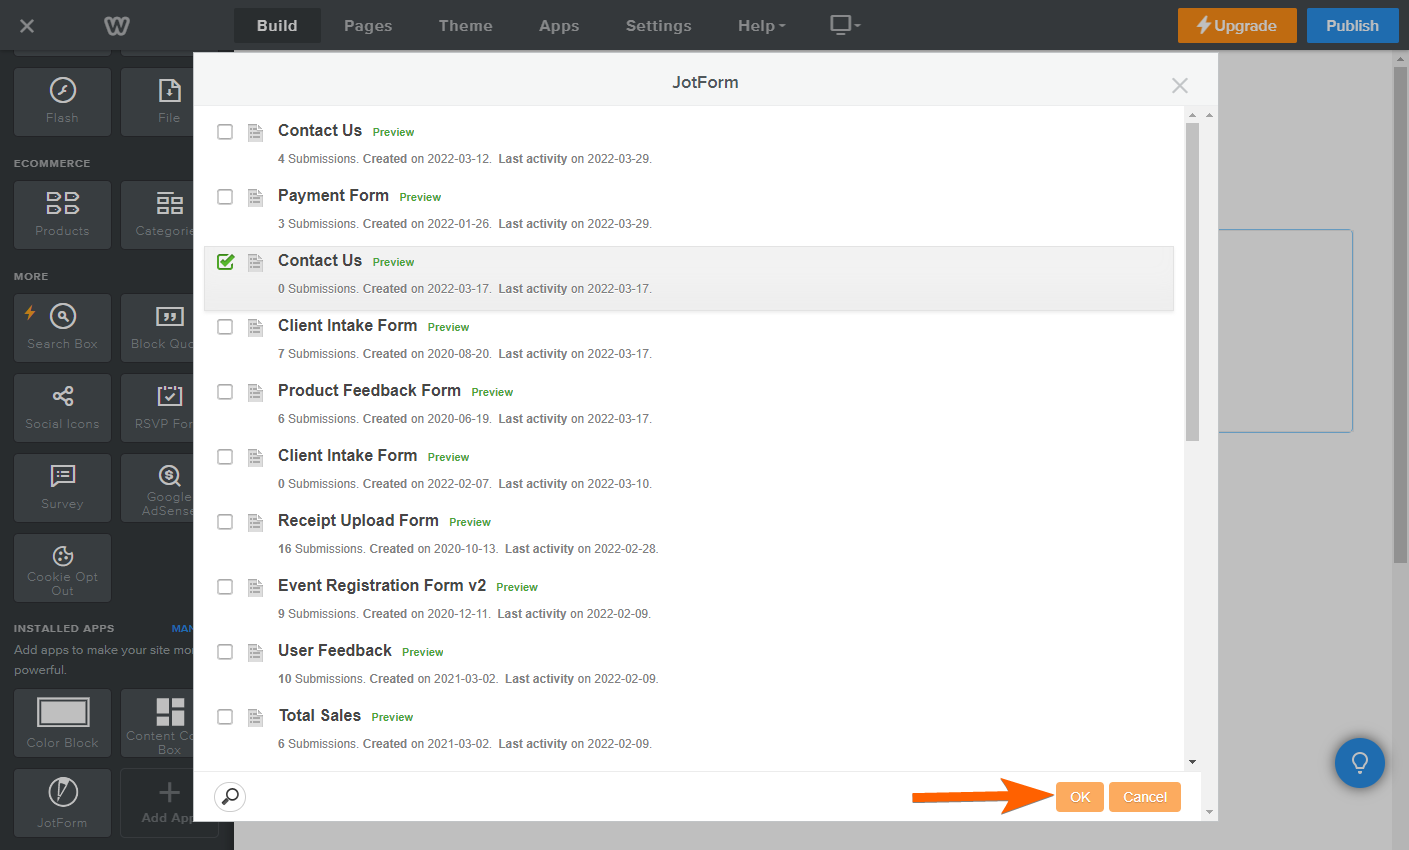Close the JotForm dialog with its X
The width and height of the screenshot is (1409, 850).
(1180, 86)
